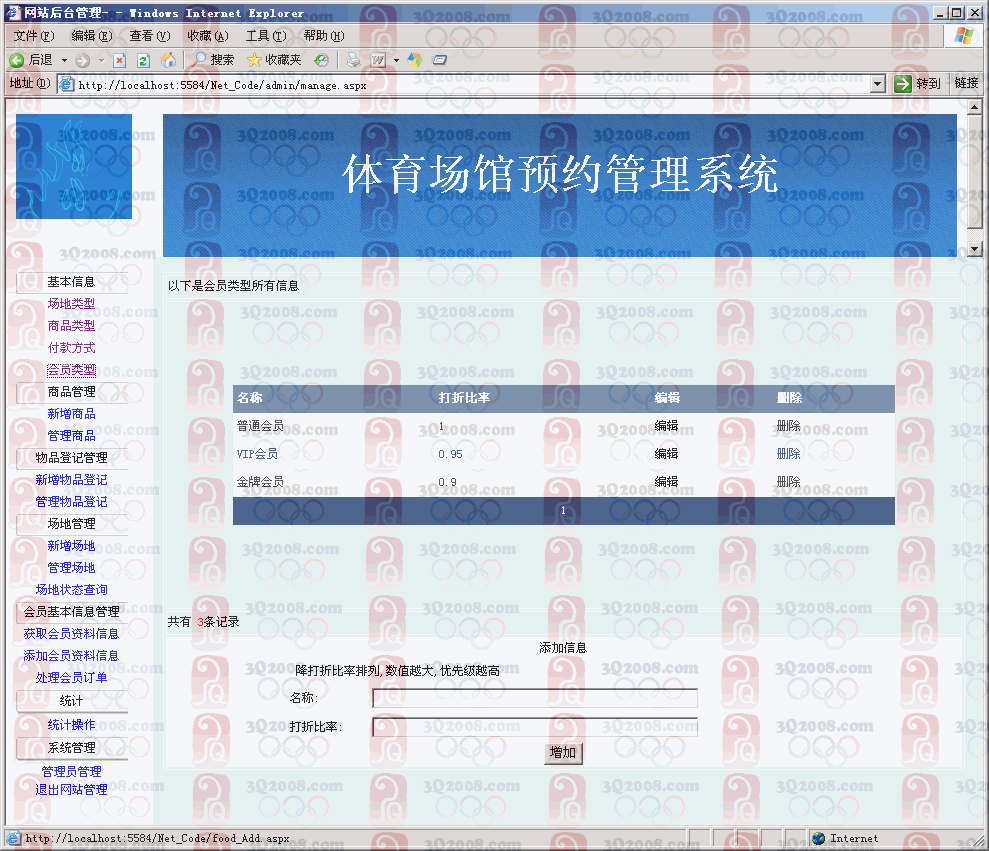989x851 pixels.
Task: Open the 统计操作 link
Action: (71, 725)
